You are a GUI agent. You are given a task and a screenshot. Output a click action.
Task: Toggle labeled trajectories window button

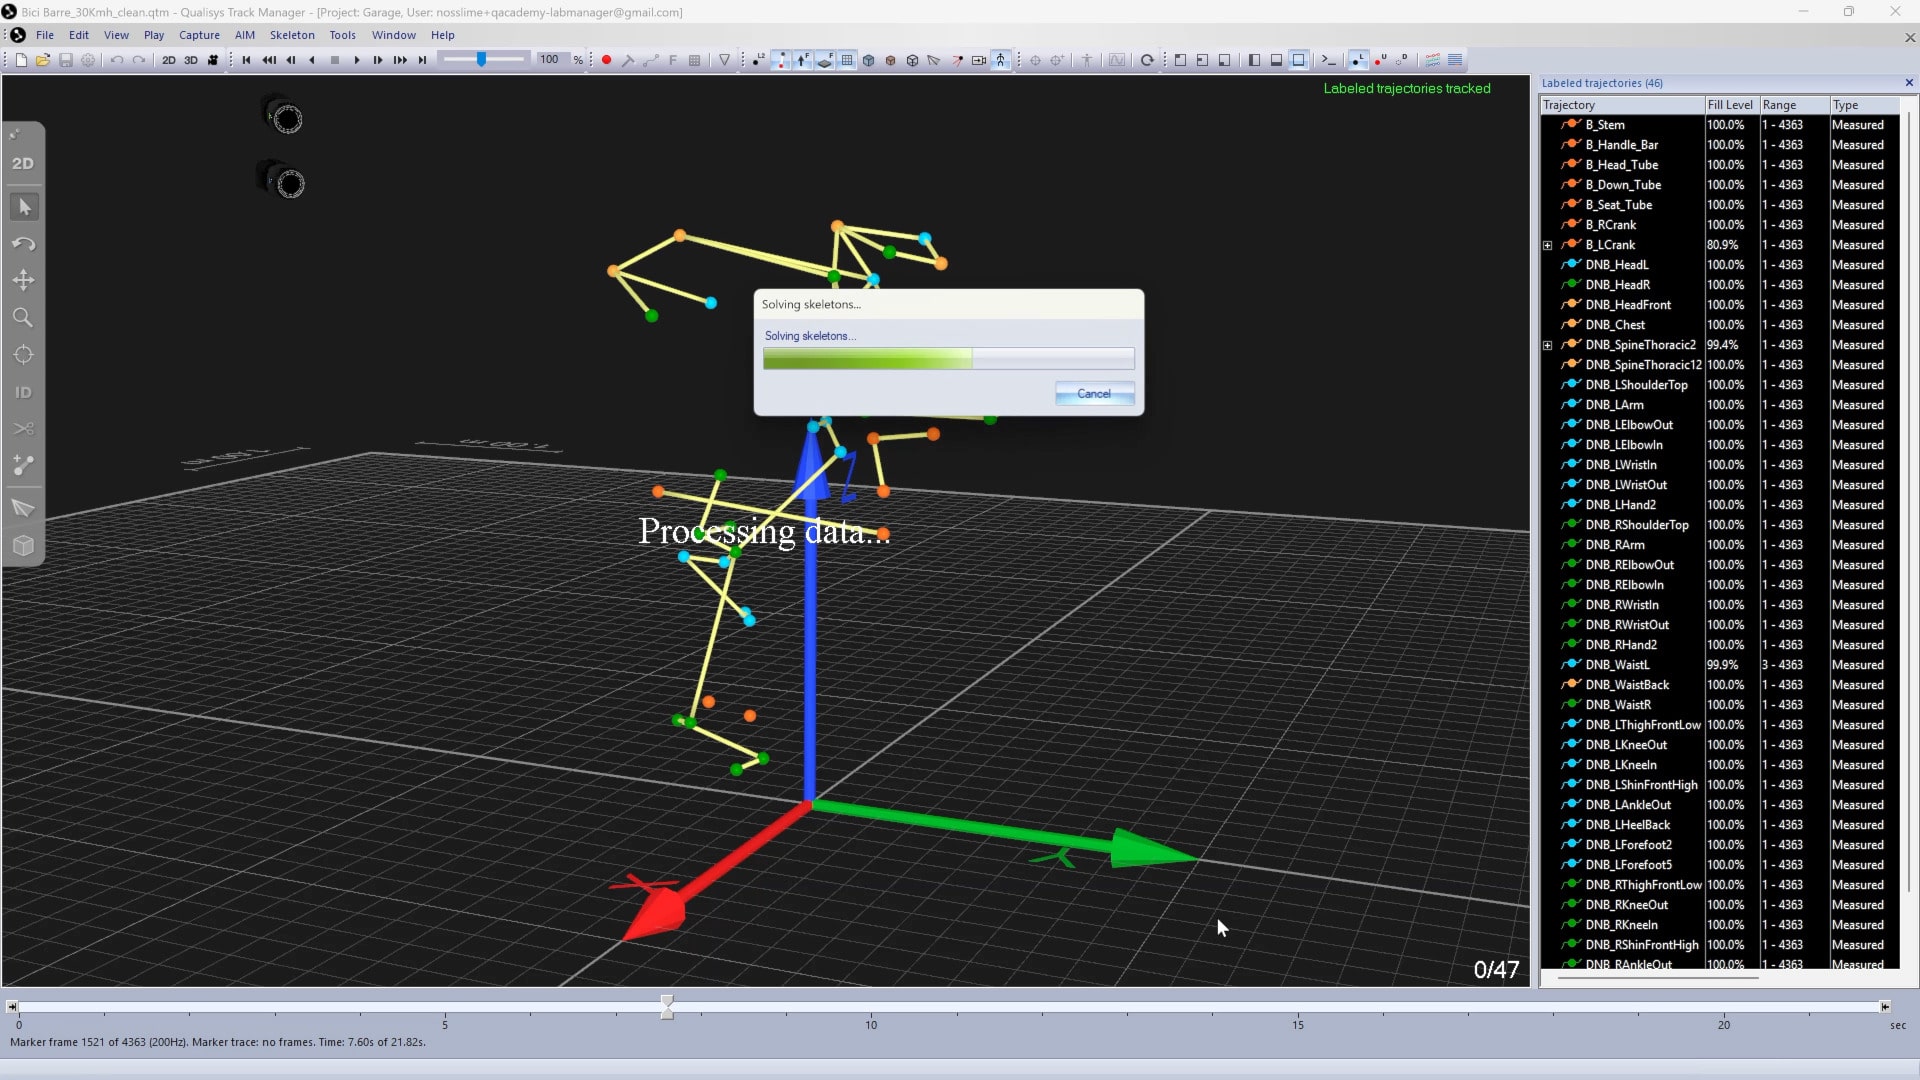[x=1358, y=60]
